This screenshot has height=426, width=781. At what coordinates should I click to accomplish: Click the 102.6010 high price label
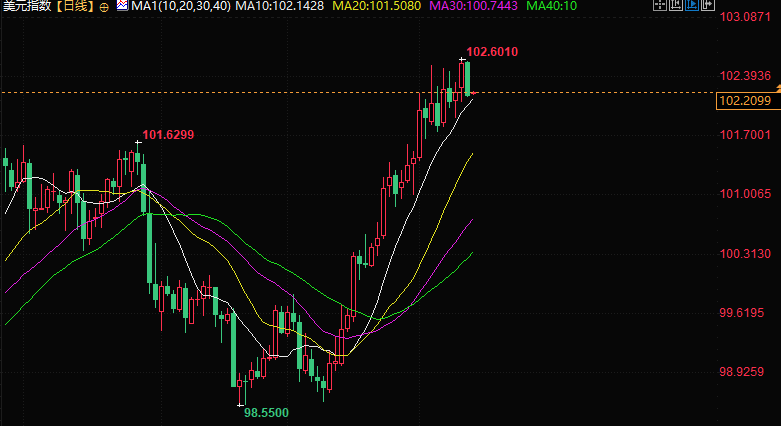pyautogui.click(x=492, y=52)
